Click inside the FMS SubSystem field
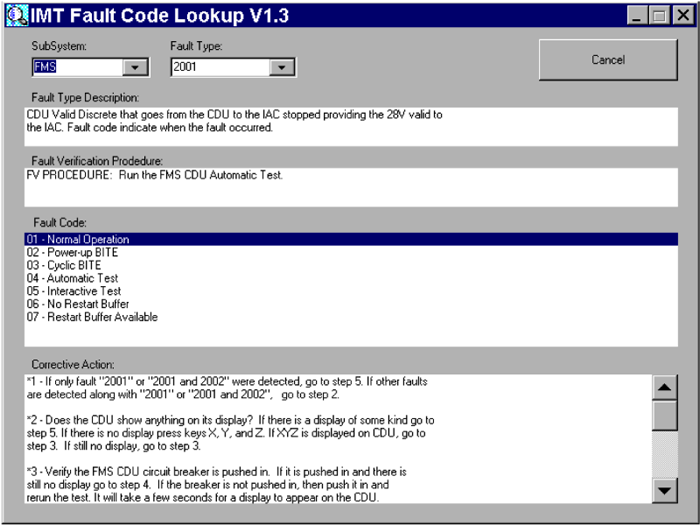 tap(75, 67)
